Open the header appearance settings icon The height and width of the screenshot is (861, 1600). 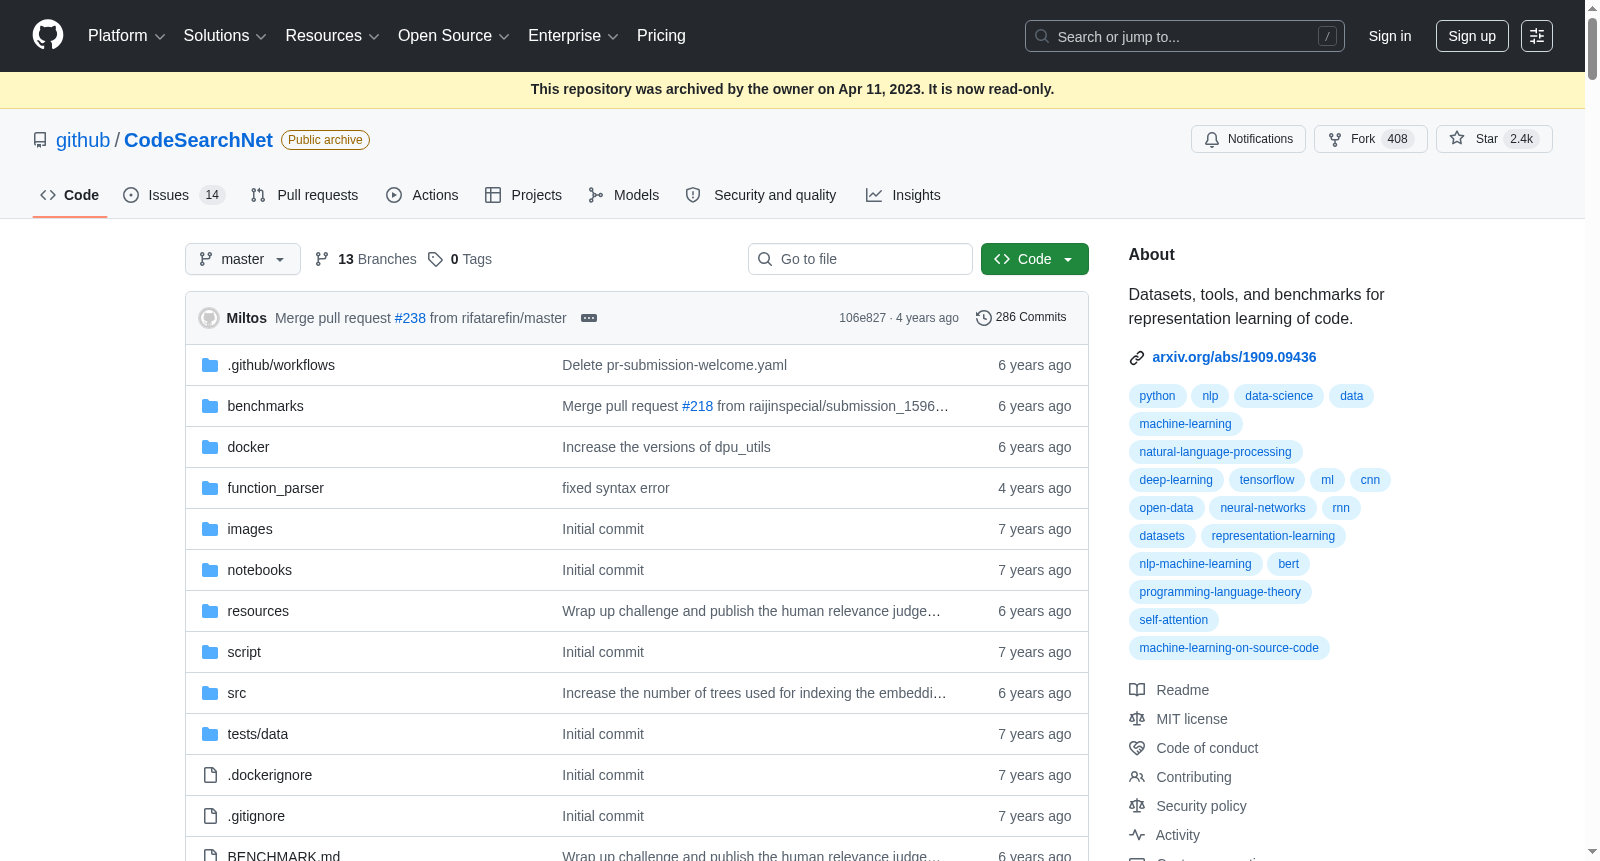(1537, 36)
